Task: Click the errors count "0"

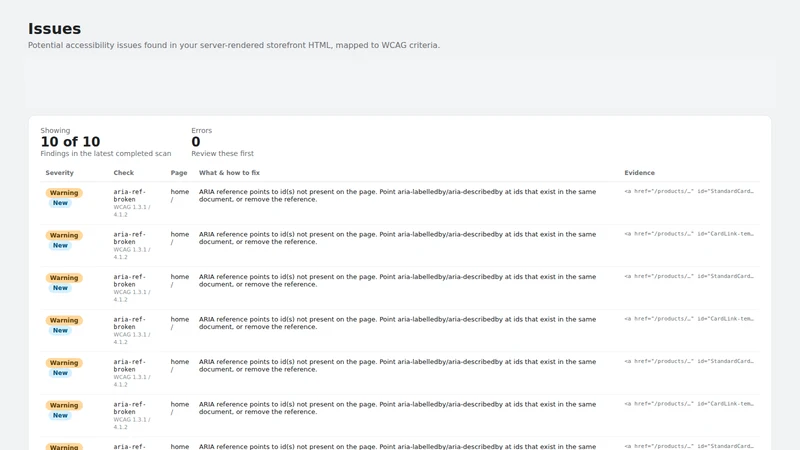Action: coord(196,142)
